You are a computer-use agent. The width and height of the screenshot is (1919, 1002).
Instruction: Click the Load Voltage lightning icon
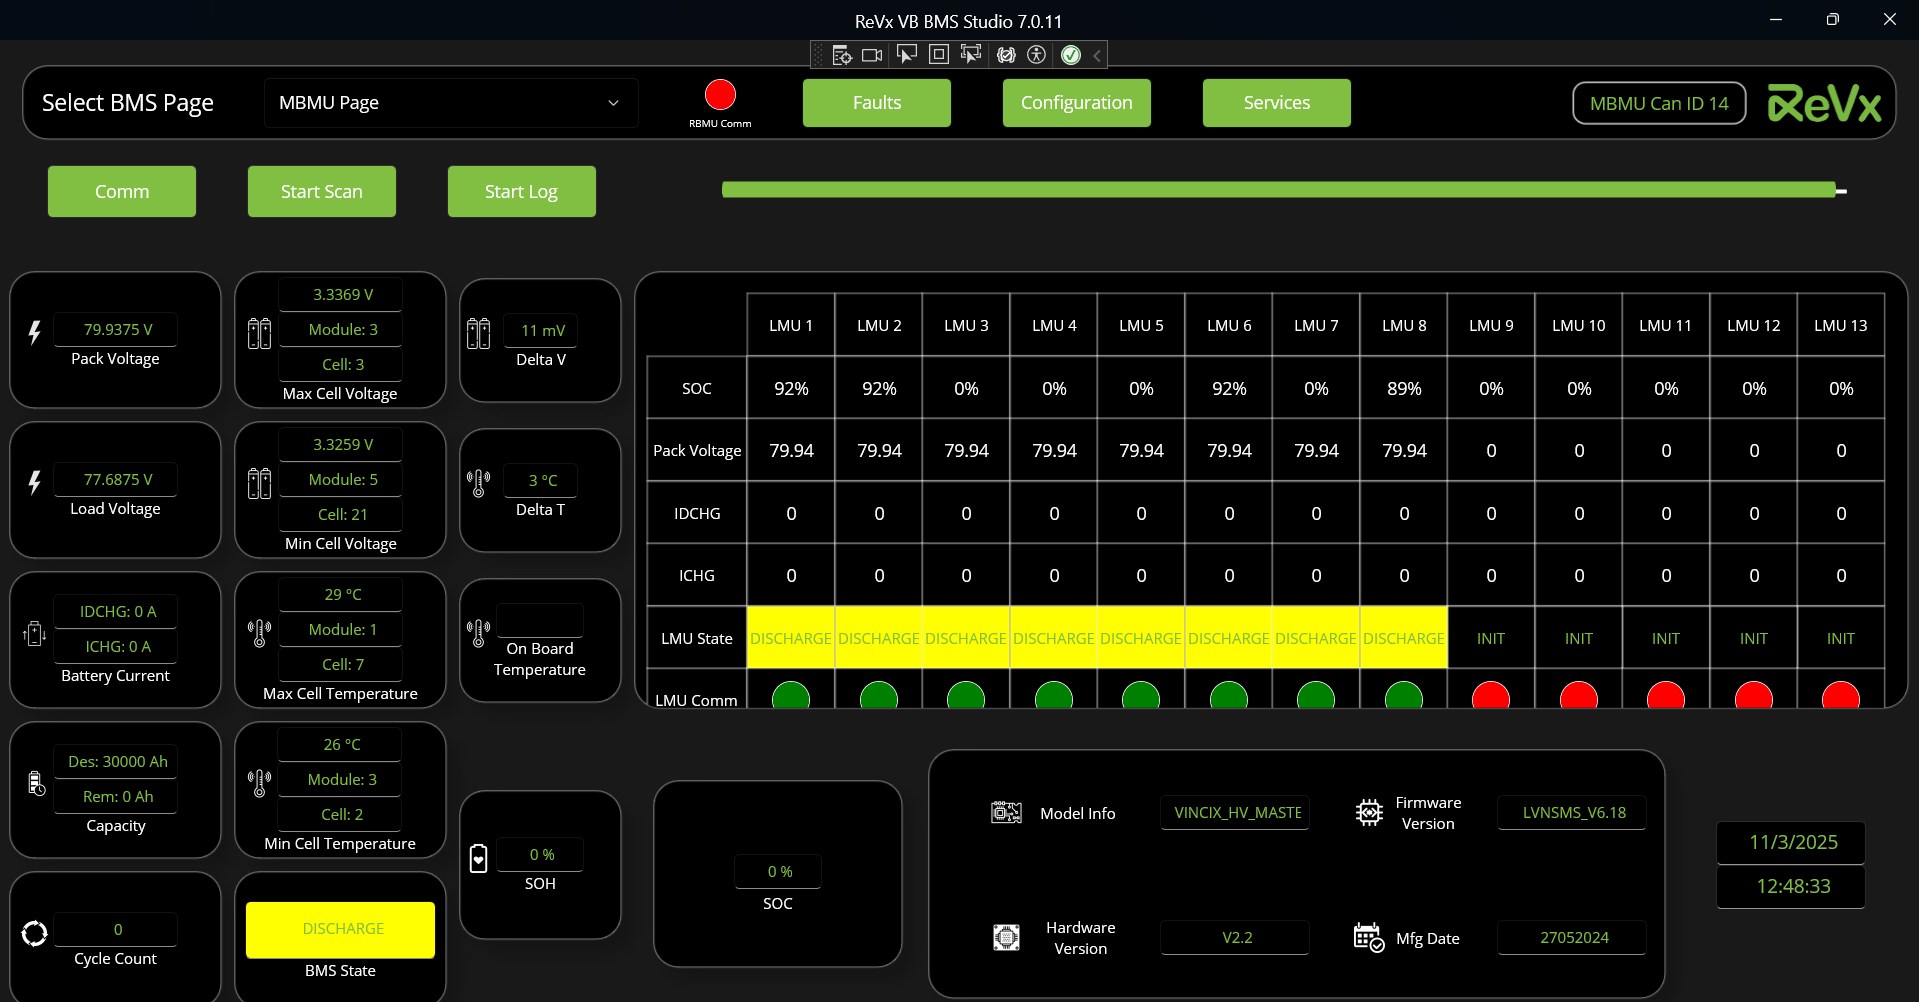[34, 483]
